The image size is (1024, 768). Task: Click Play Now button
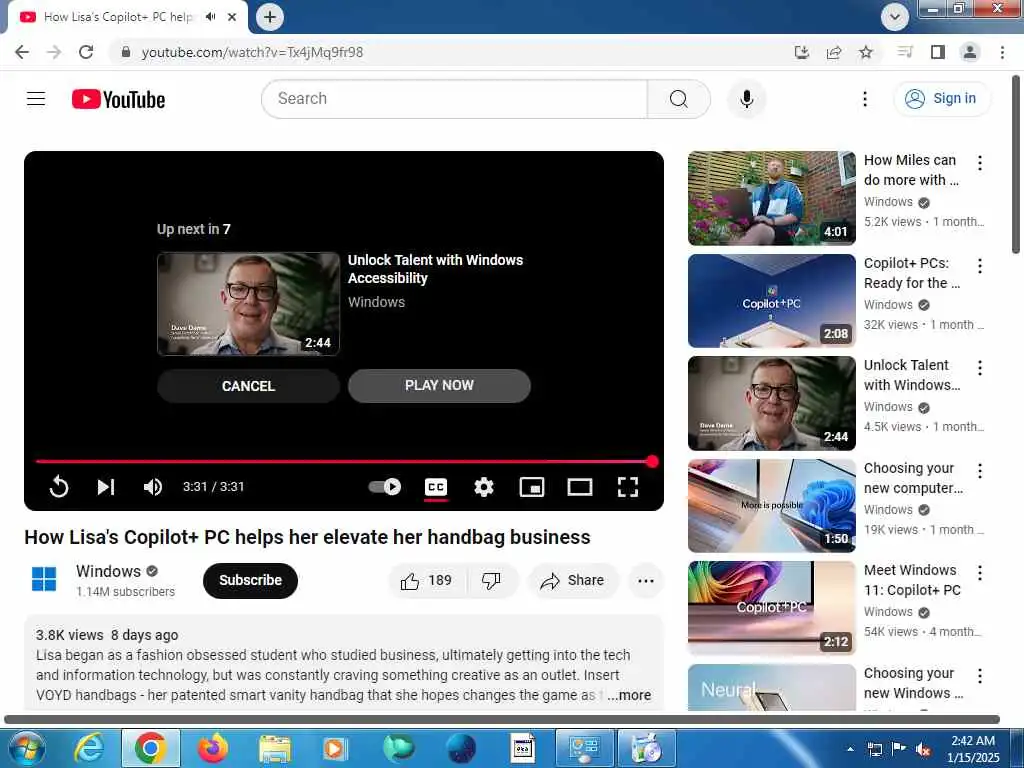point(439,385)
